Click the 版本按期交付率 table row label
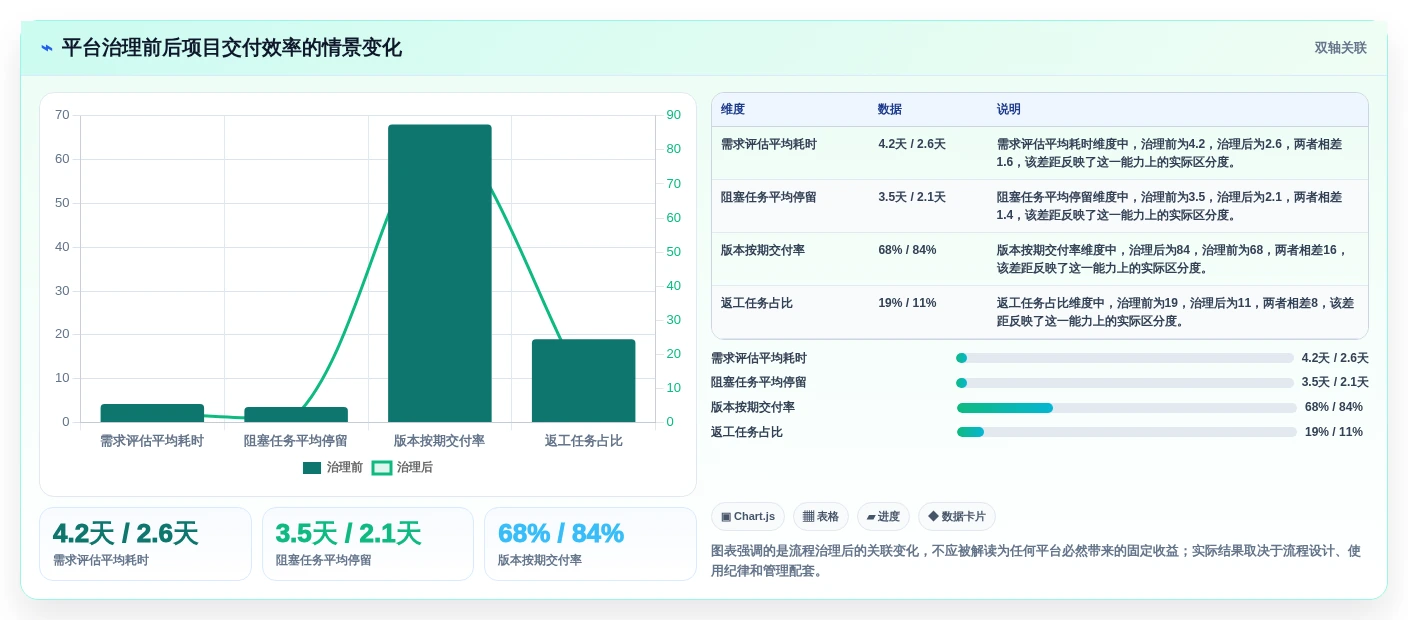 [x=763, y=250]
